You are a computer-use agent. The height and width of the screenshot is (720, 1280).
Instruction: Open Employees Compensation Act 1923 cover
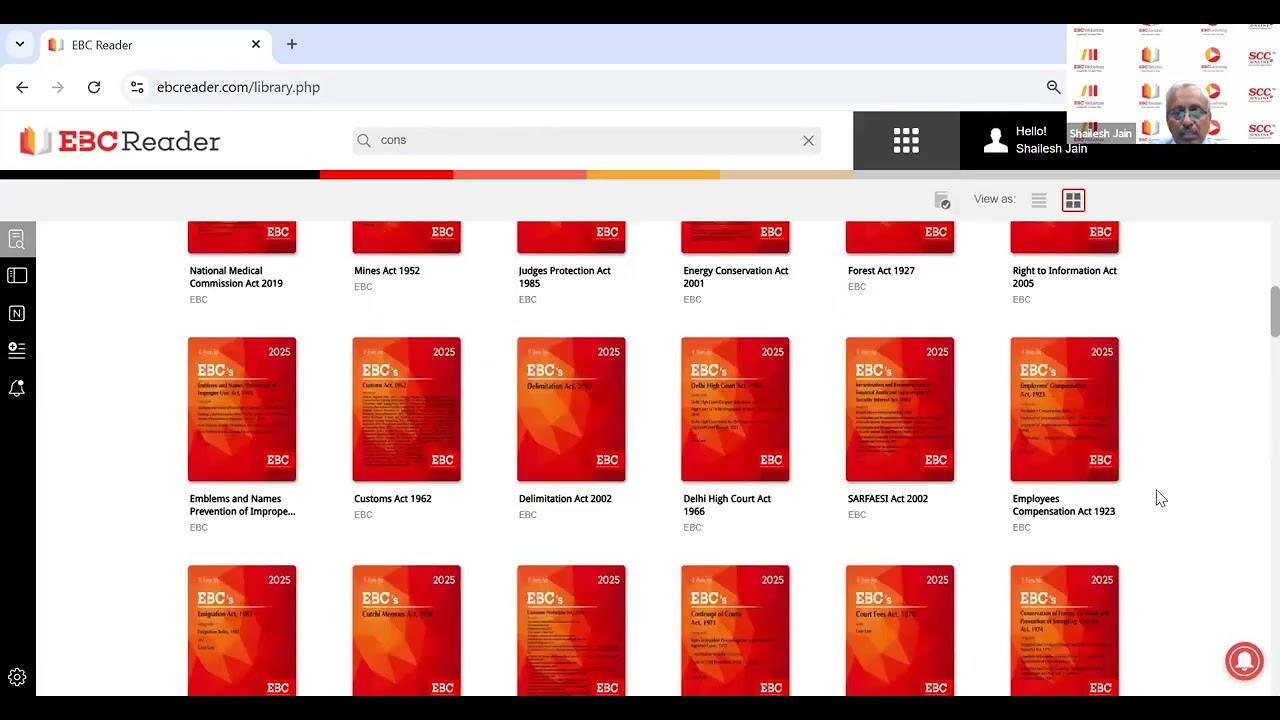click(x=1065, y=409)
